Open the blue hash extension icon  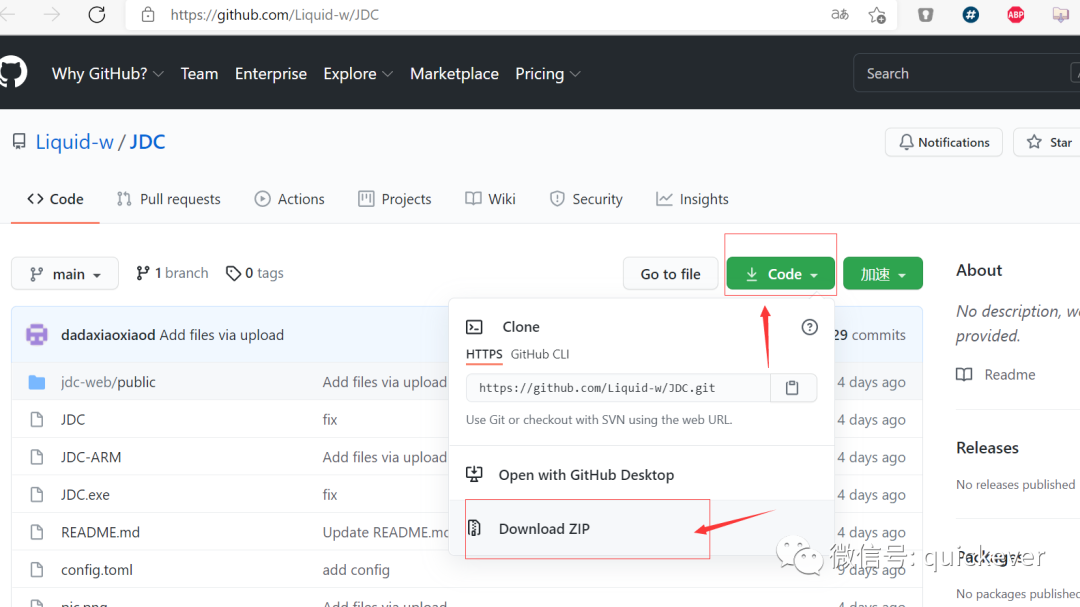pyautogui.click(x=970, y=14)
